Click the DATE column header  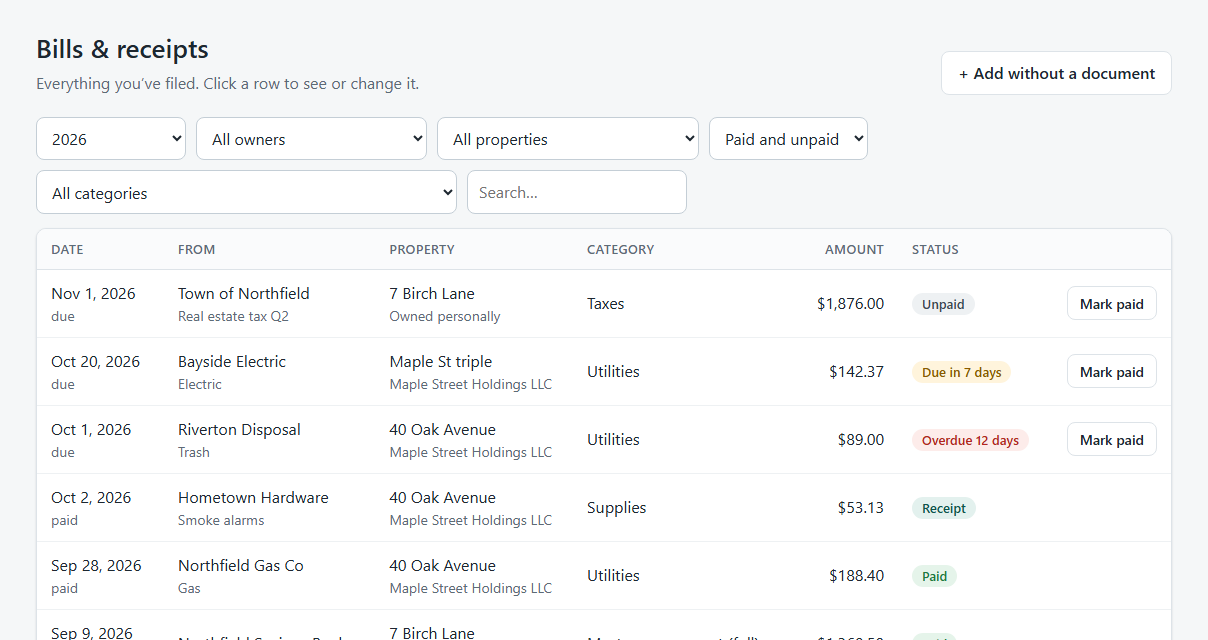[x=67, y=250]
